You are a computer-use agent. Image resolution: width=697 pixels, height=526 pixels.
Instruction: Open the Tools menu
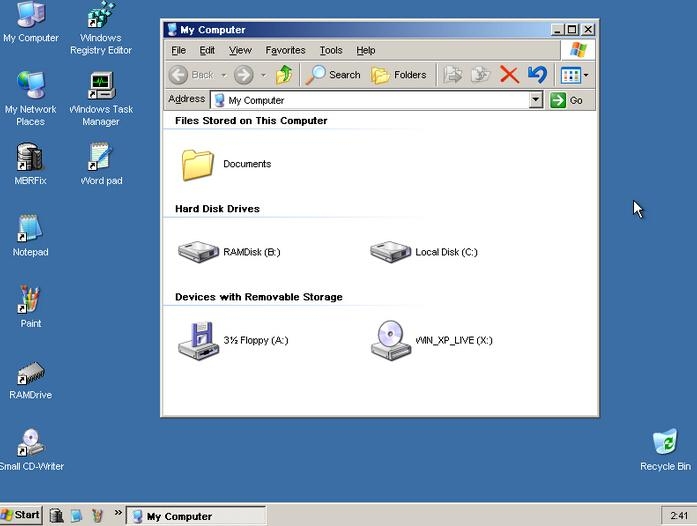tap(331, 50)
